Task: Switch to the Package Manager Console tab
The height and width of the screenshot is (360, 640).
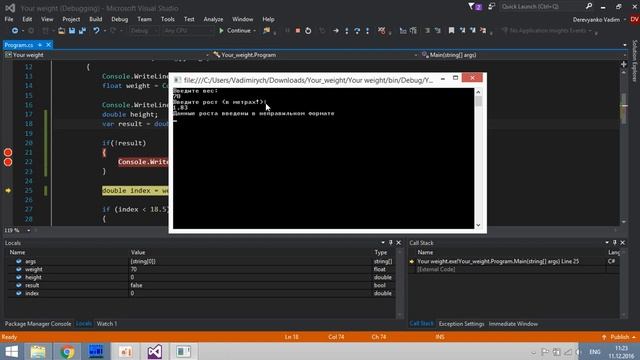Action: pyautogui.click(x=38, y=324)
